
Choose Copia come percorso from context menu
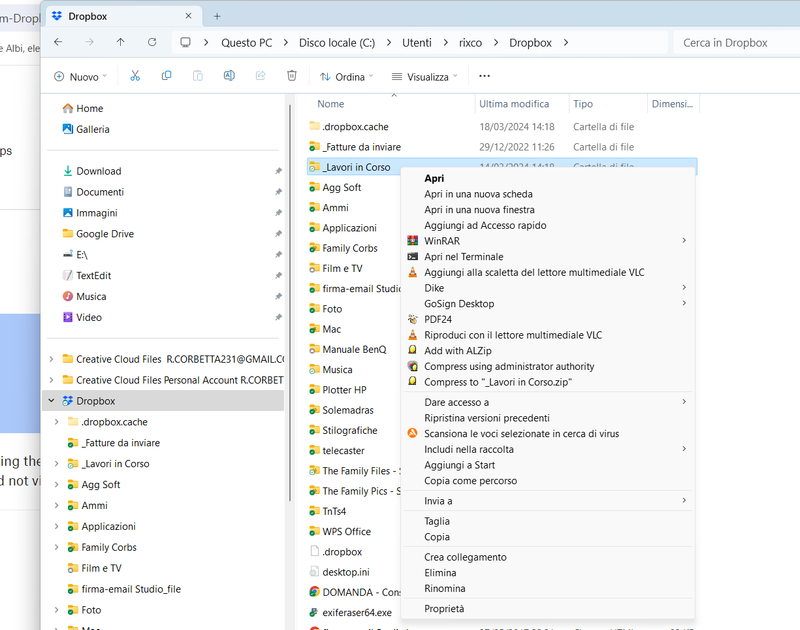click(470, 481)
